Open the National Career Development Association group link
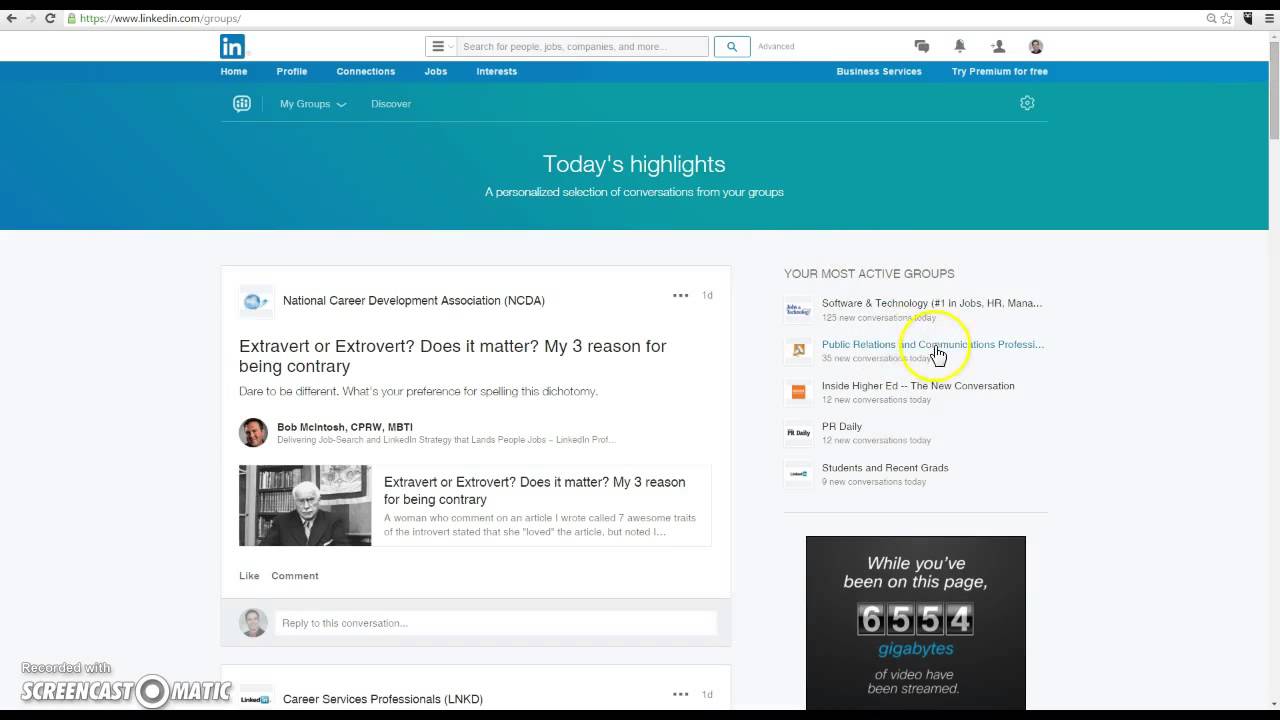 click(x=414, y=301)
